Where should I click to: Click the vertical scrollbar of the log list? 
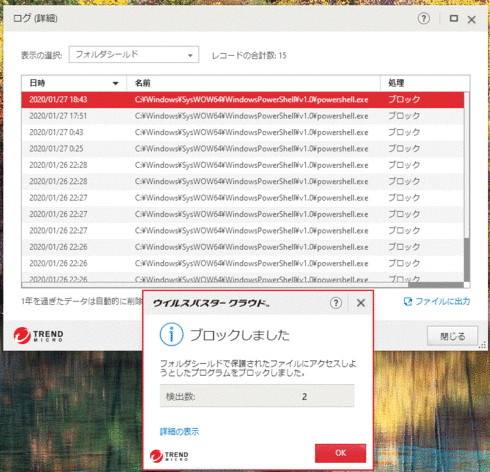[x=467, y=260]
